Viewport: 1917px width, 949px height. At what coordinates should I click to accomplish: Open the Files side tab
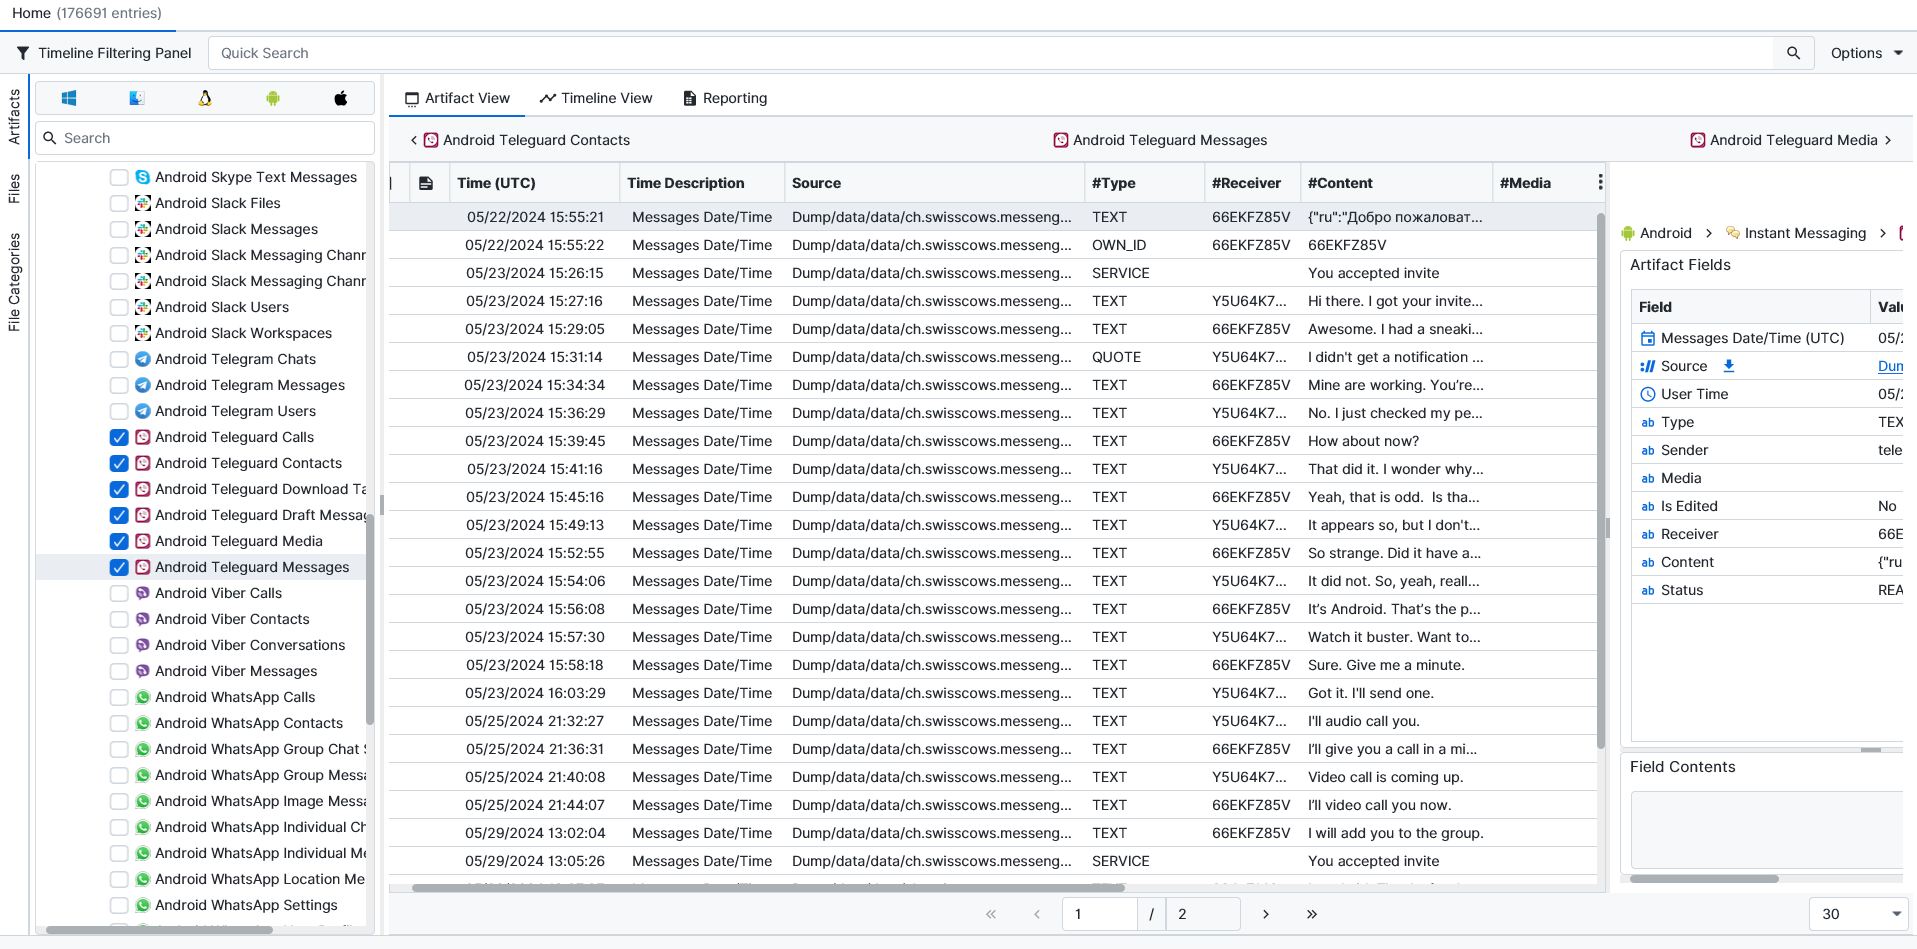click(14, 188)
